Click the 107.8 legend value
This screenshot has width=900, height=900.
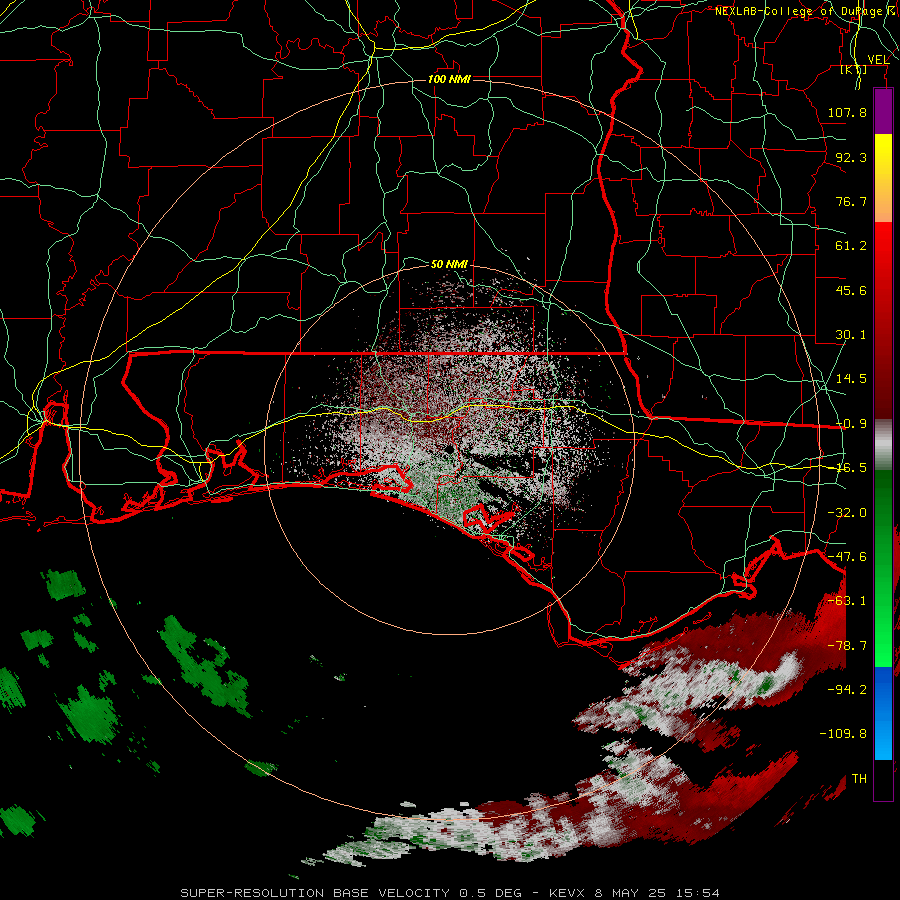847,112
